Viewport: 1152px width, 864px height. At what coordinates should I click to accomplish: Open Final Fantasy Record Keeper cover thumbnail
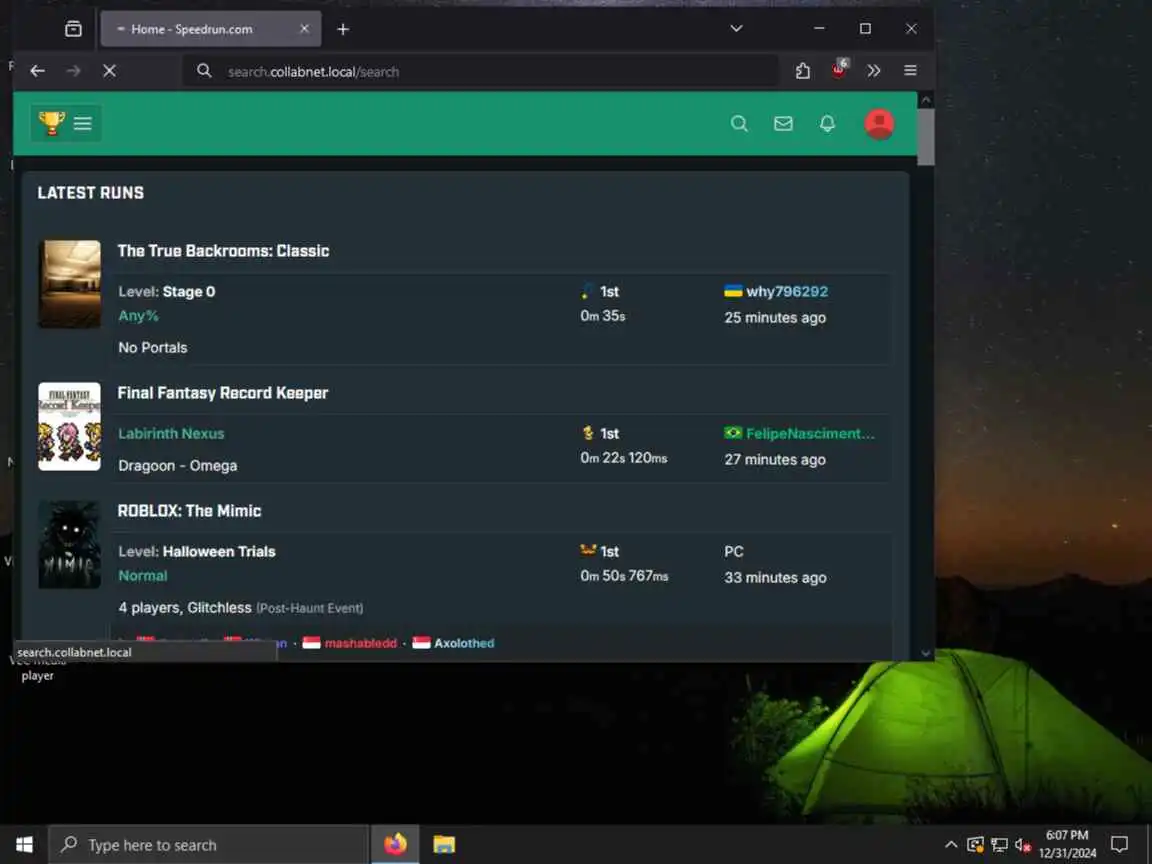click(x=70, y=426)
